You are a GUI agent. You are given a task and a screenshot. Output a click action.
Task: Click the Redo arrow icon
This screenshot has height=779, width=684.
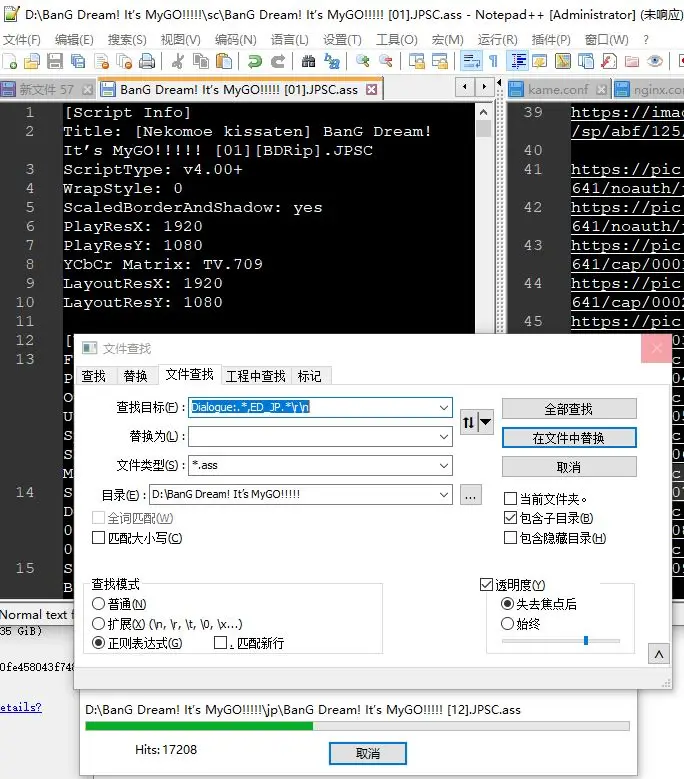click(278, 62)
